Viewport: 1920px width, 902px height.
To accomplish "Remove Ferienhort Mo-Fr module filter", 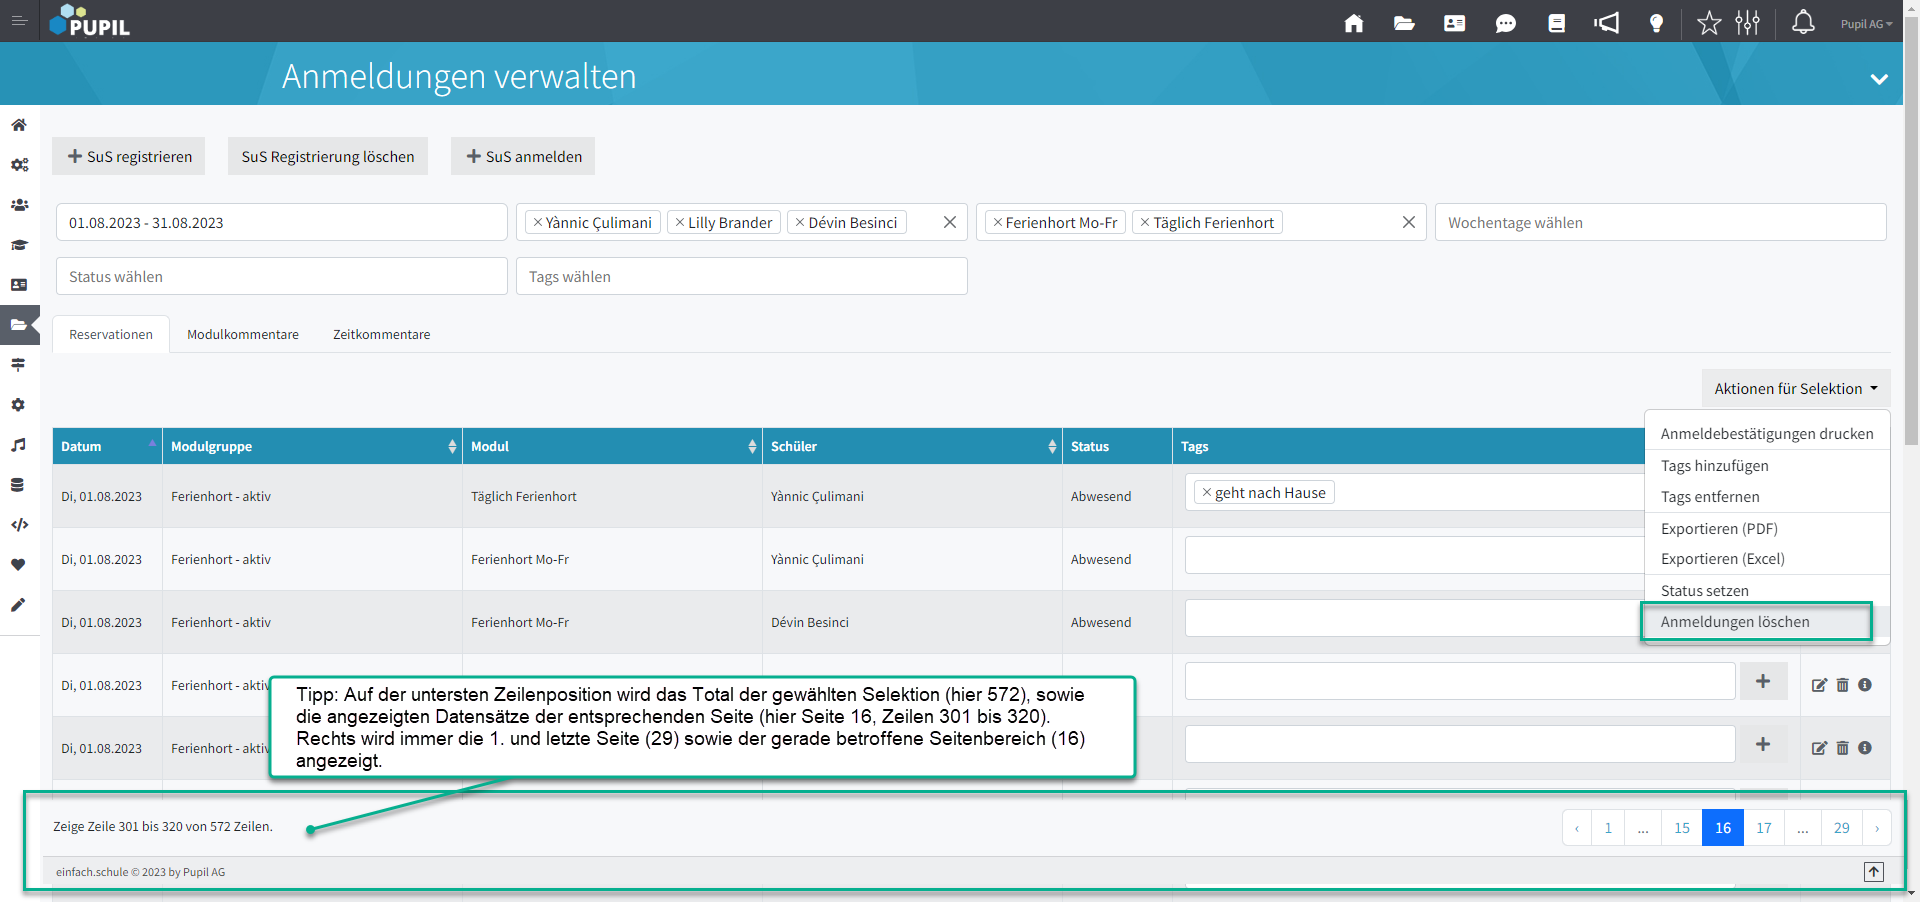I will (997, 222).
